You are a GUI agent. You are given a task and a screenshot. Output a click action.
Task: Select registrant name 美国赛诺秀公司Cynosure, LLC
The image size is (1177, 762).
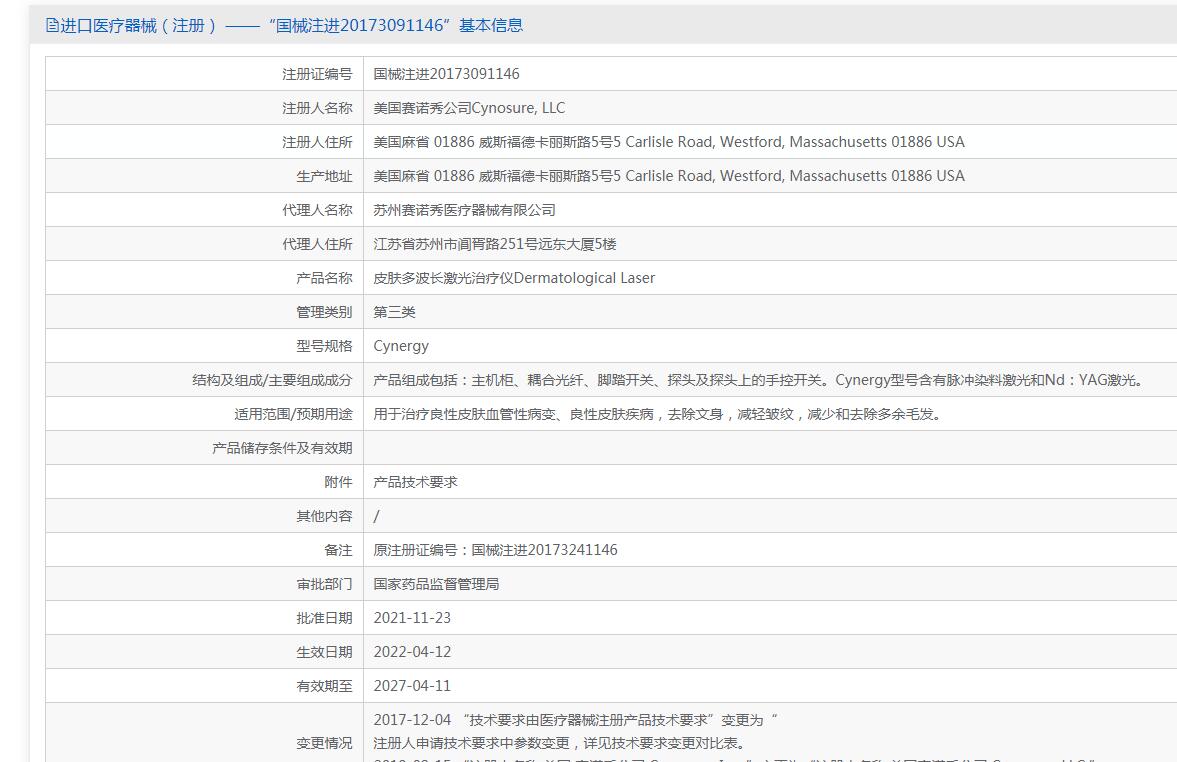pos(469,108)
